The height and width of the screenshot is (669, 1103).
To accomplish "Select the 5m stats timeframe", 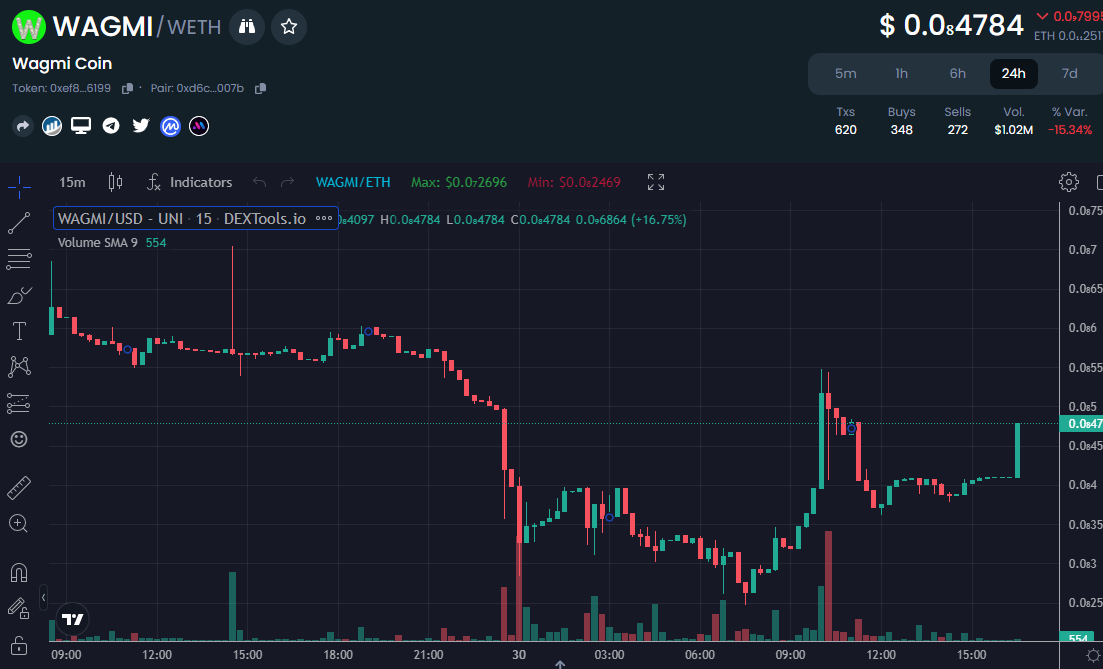I will click(846, 74).
